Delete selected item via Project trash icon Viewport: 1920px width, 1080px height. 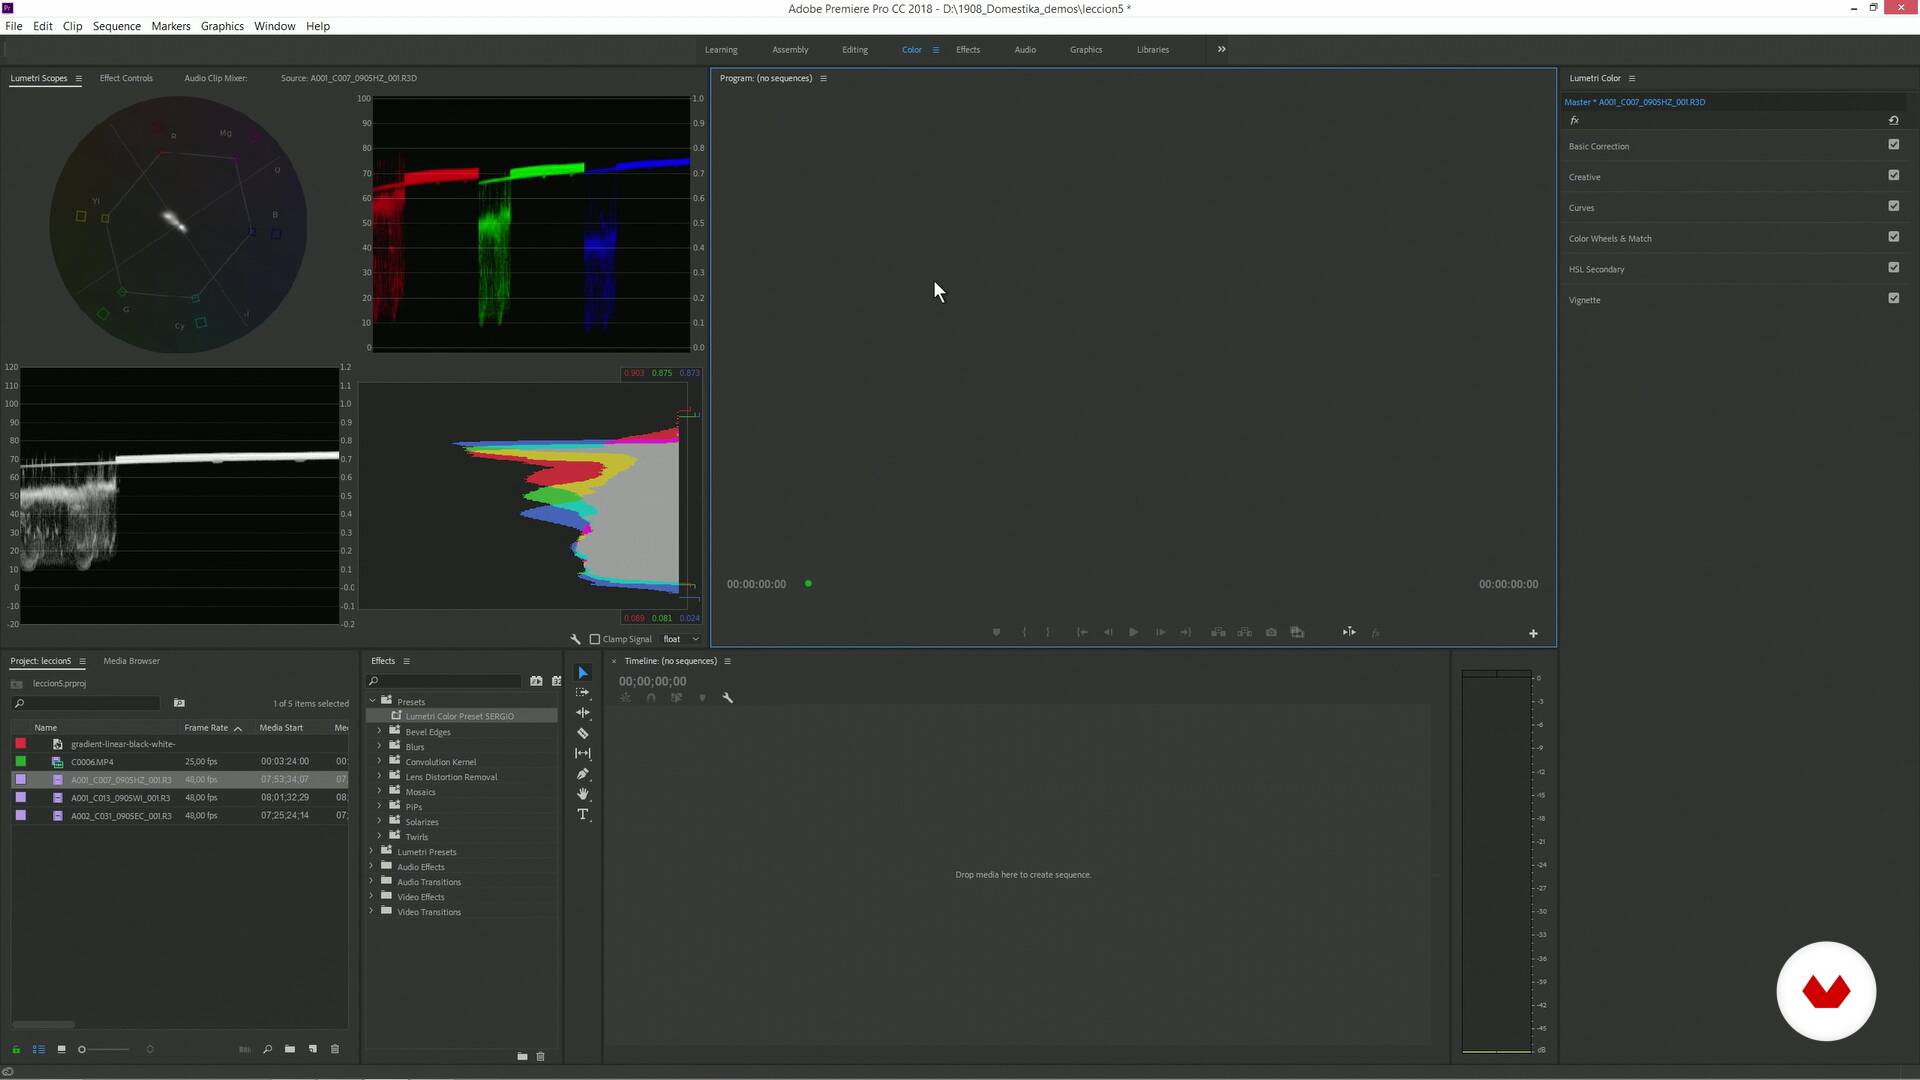point(335,1049)
